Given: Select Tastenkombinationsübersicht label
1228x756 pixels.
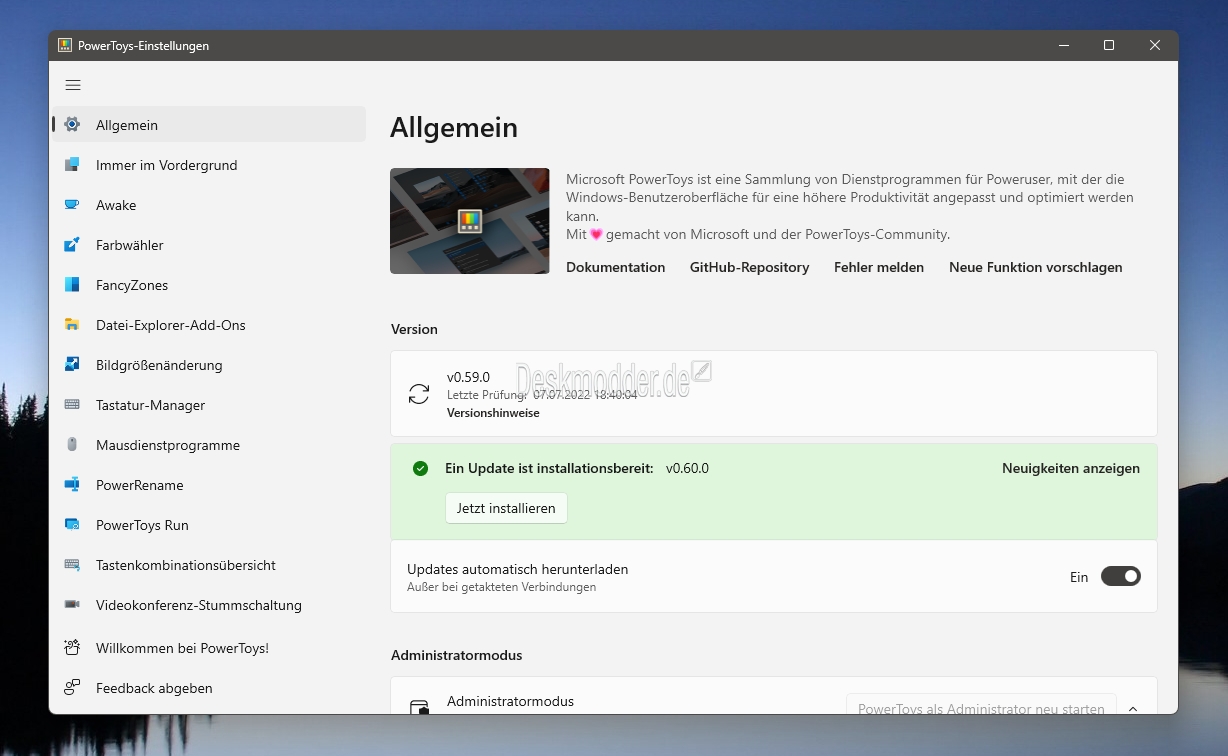Looking at the screenshot, I should pos(185,565).
